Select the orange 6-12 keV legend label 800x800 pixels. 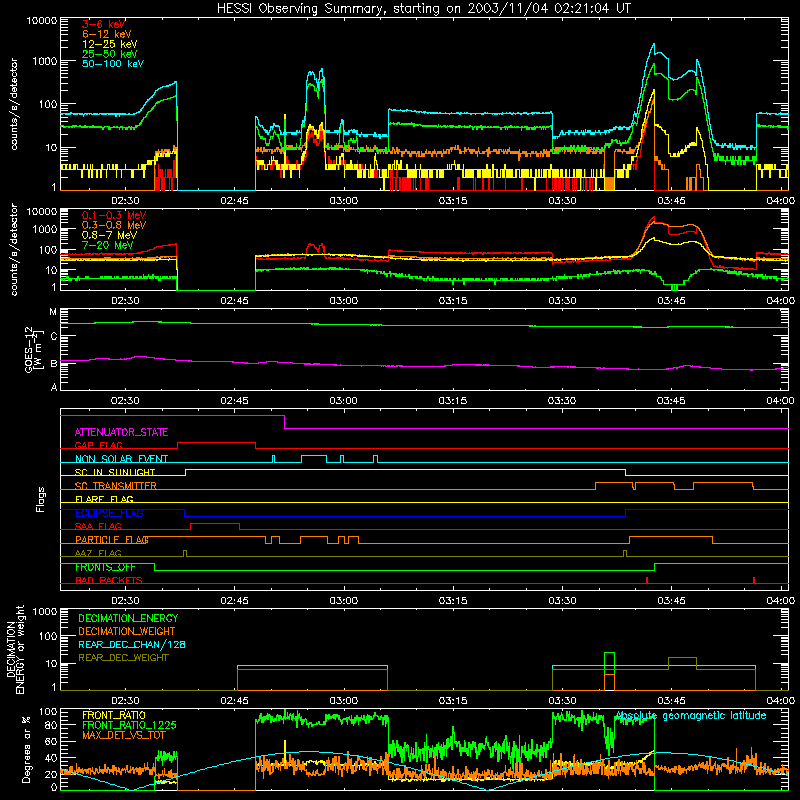tap(107, 34)
